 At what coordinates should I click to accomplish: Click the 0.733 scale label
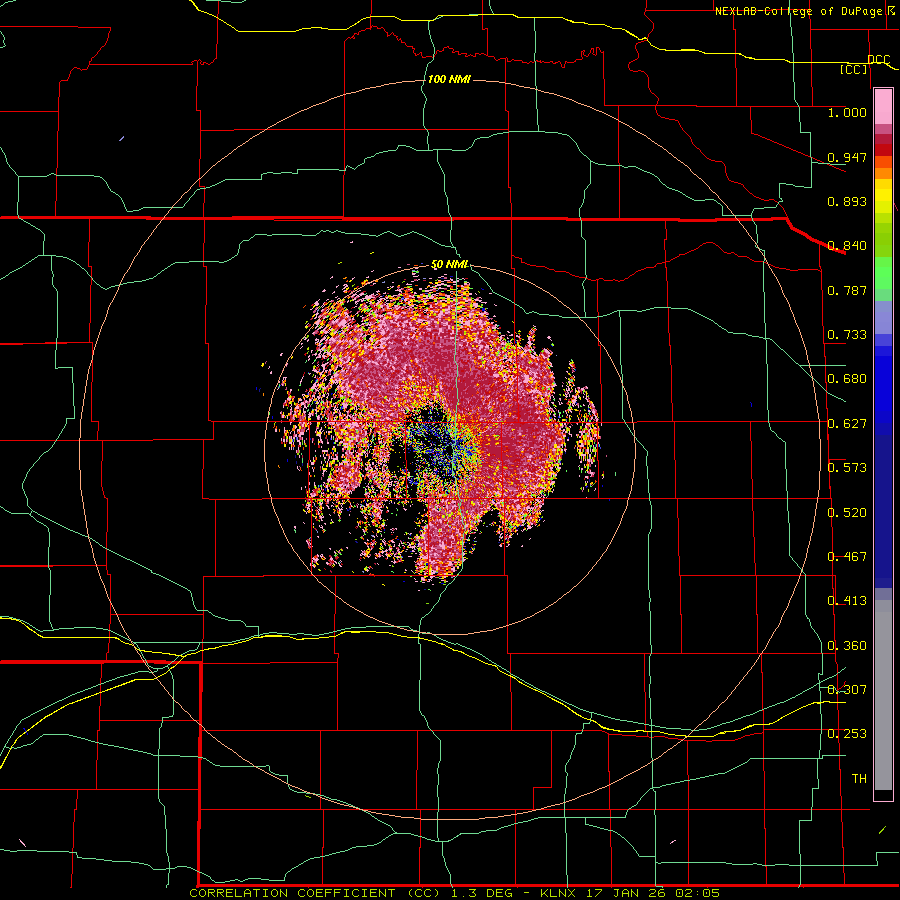pyautogui.click(x=847, y=335)
